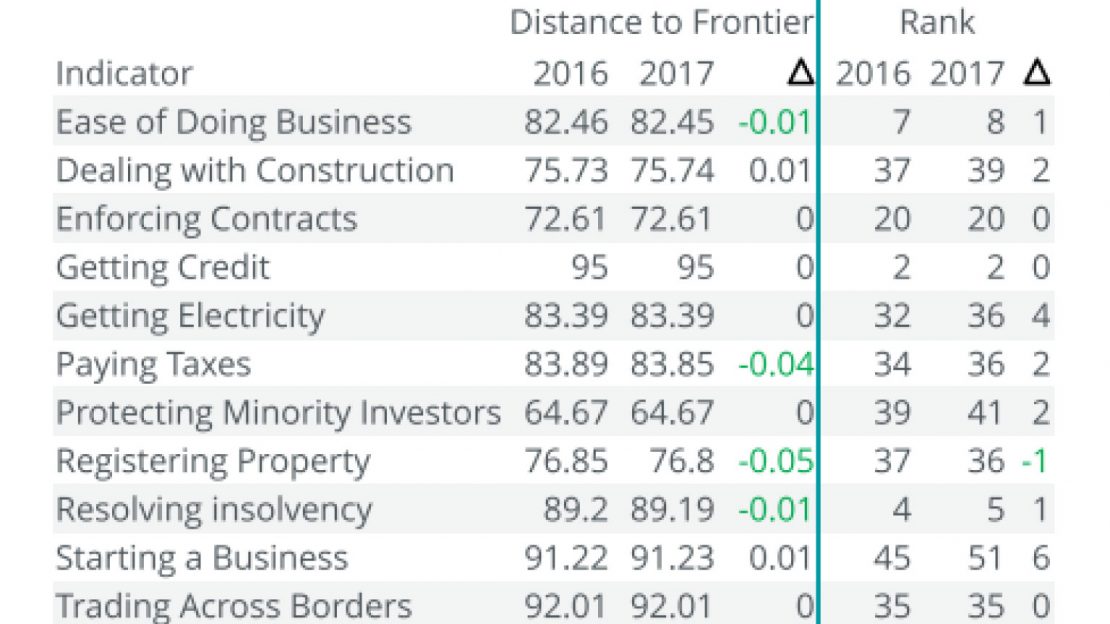The image size is (1110, 624).
Task: Select the Paying Taxes indicator
Action: click(153, 364)
